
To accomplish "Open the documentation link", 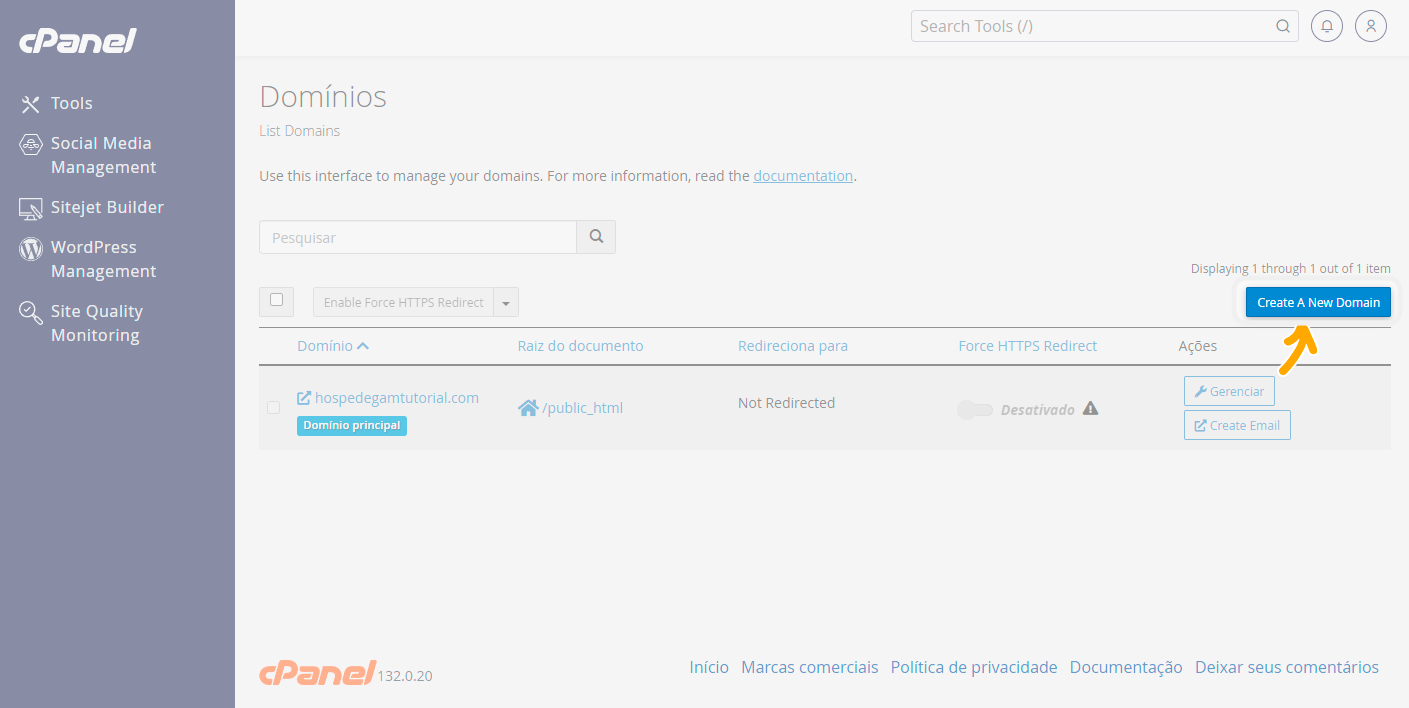I will point(802,176).
